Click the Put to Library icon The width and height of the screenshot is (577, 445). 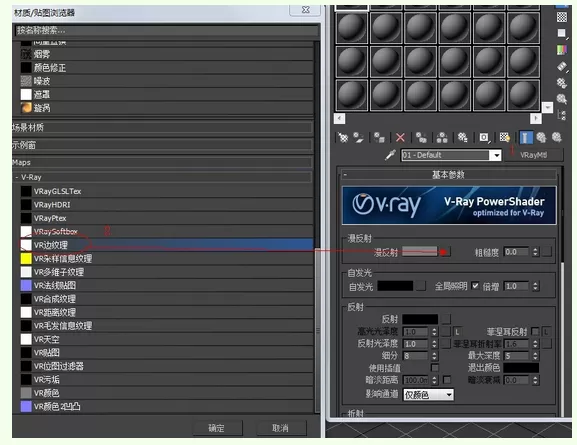[463, 138]
